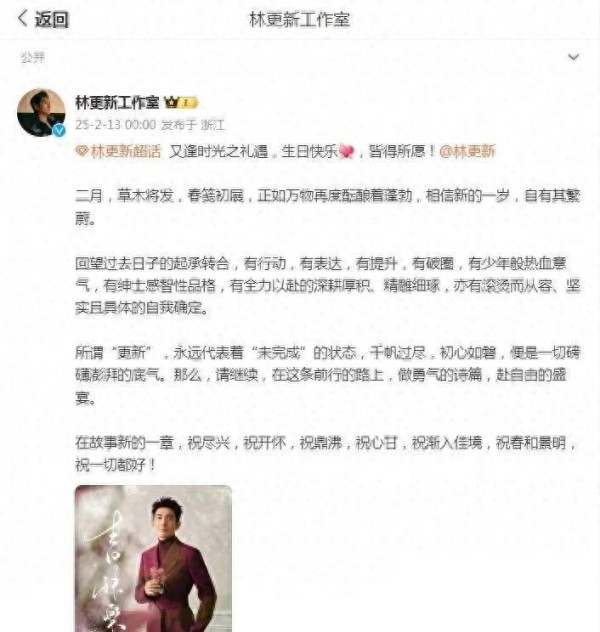Viewport: 600px width, 632px height.
Task: Tap the paragraph beginning 二月，草木将发
Action: (x=328, y=207)
